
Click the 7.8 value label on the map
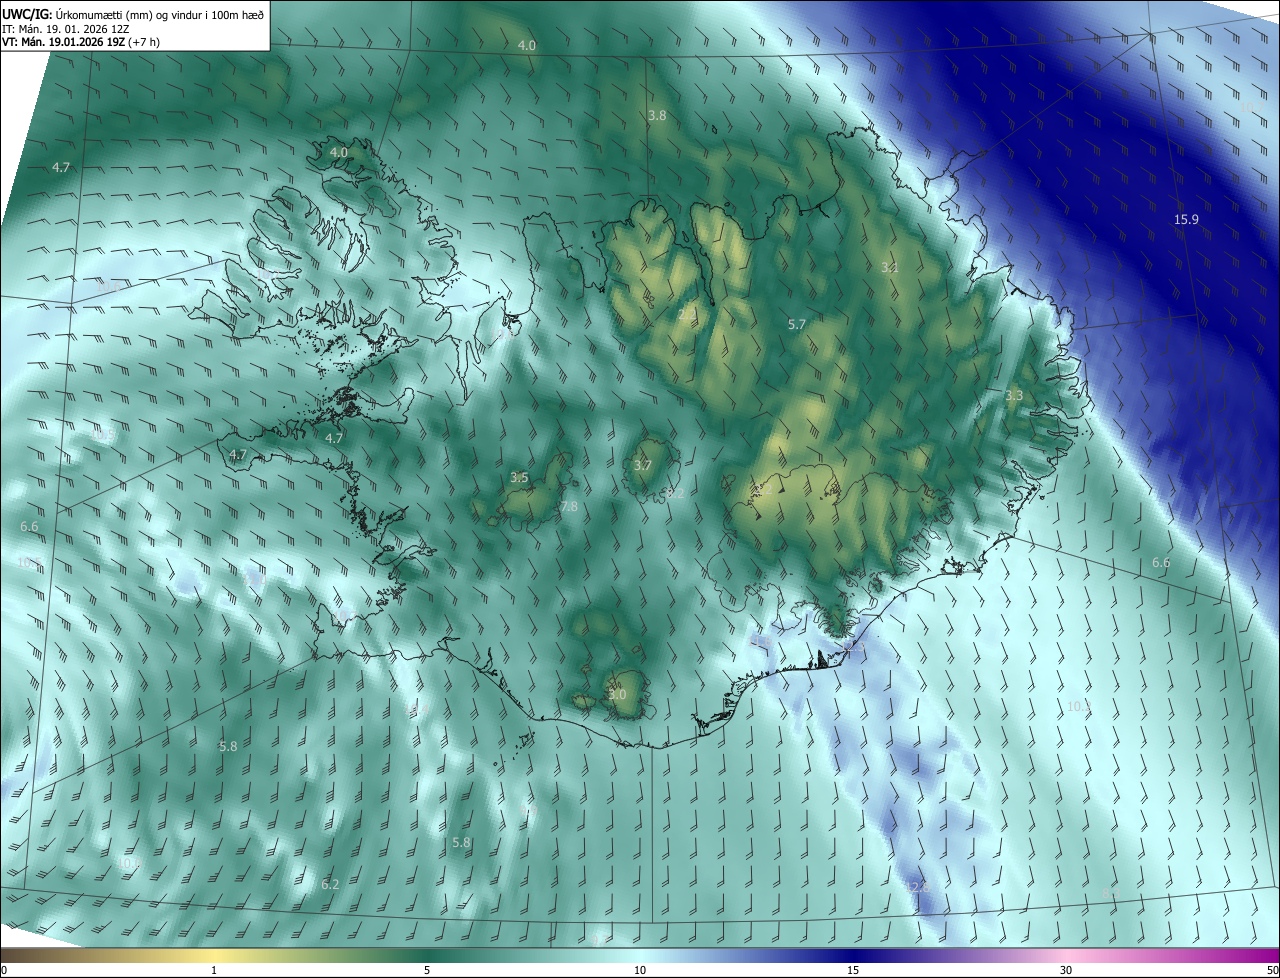pos(569,507)
